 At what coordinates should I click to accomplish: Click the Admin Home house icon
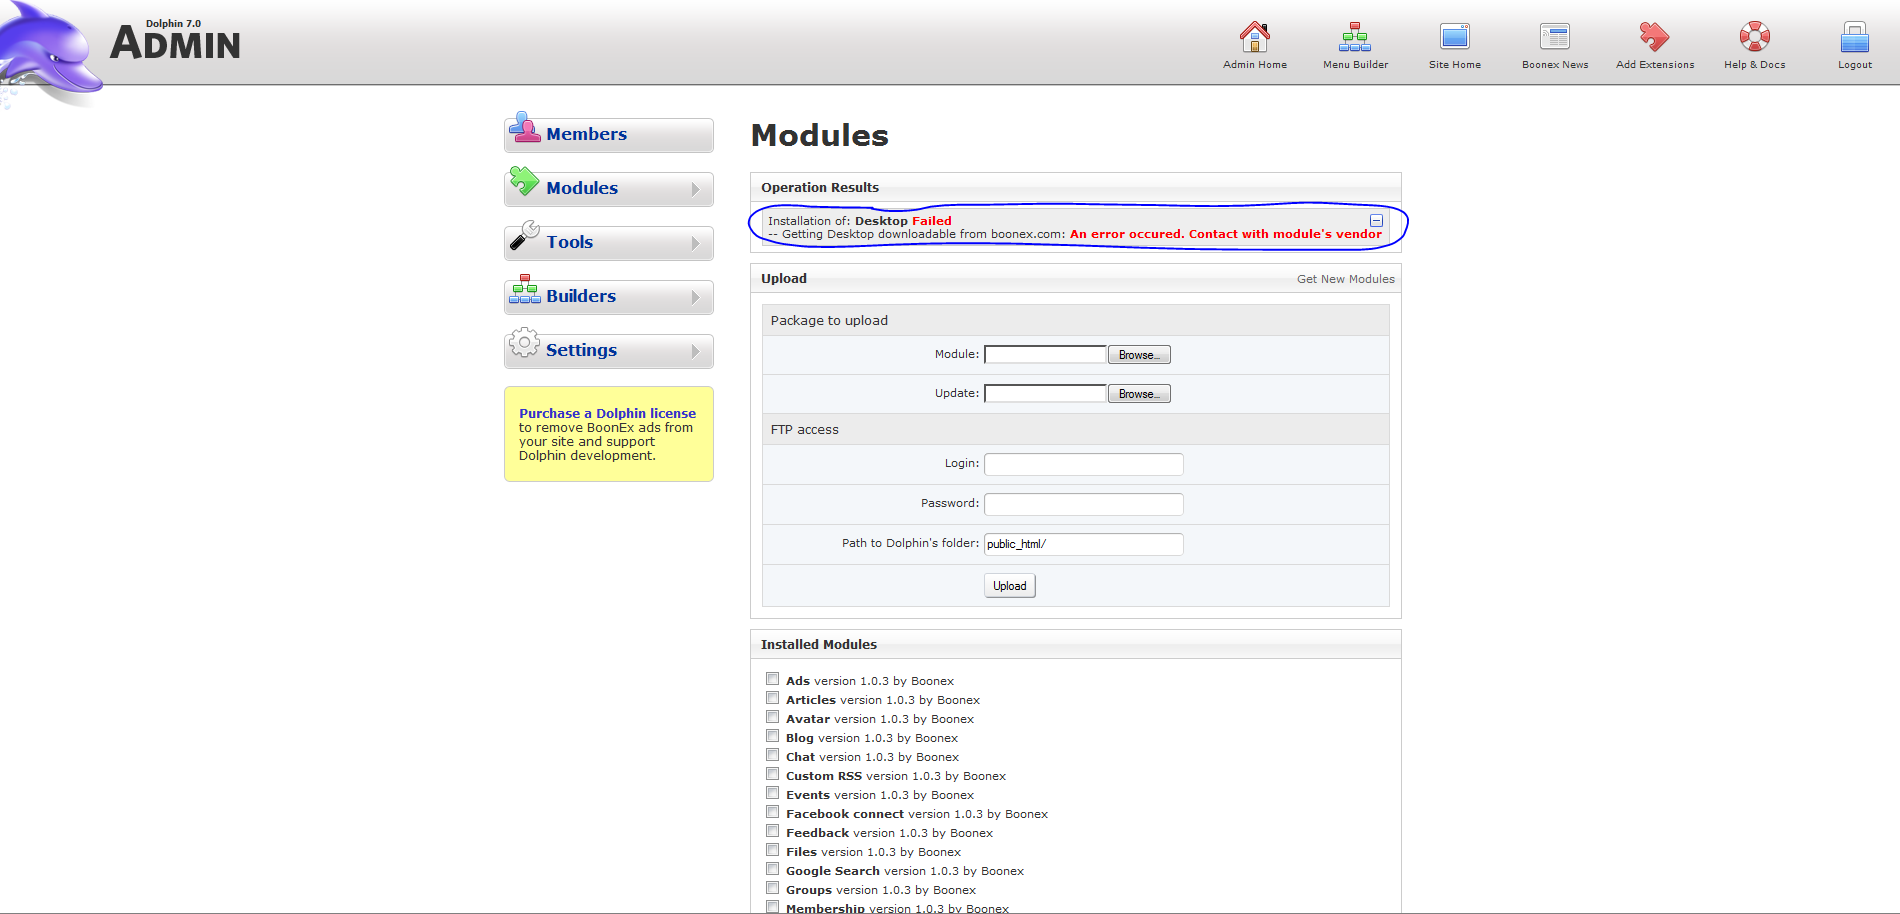click(1254, 38)
